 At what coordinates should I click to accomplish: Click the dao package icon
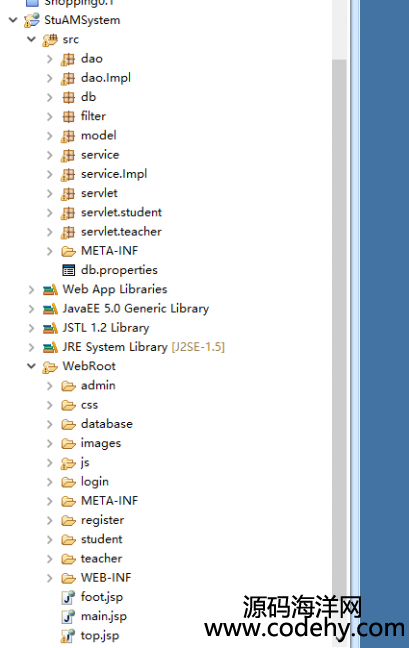tap(68, 59)
